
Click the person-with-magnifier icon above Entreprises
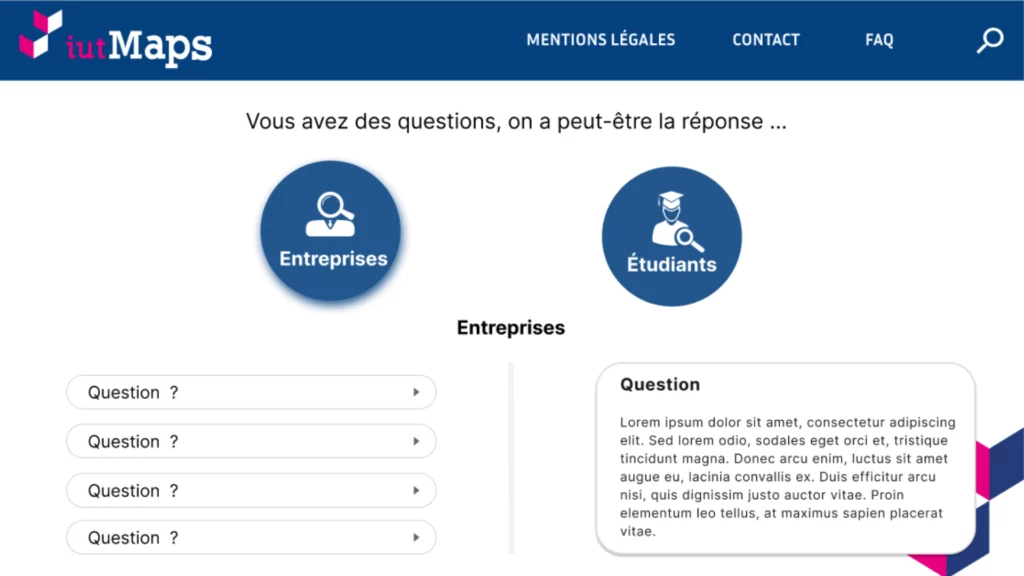[x=330, y=214]
